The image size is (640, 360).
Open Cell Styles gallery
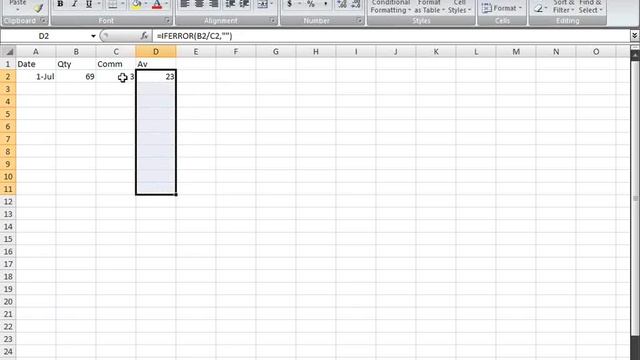(x=460, y=7)
